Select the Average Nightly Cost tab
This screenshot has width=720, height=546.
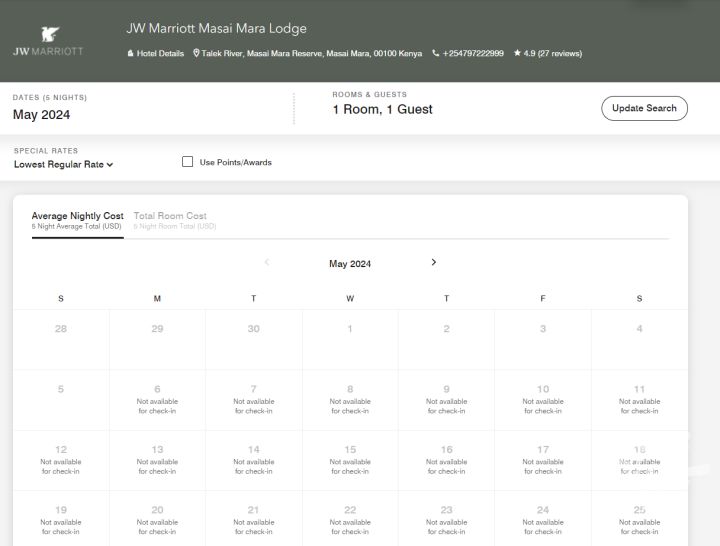click(x=78, y=216)
